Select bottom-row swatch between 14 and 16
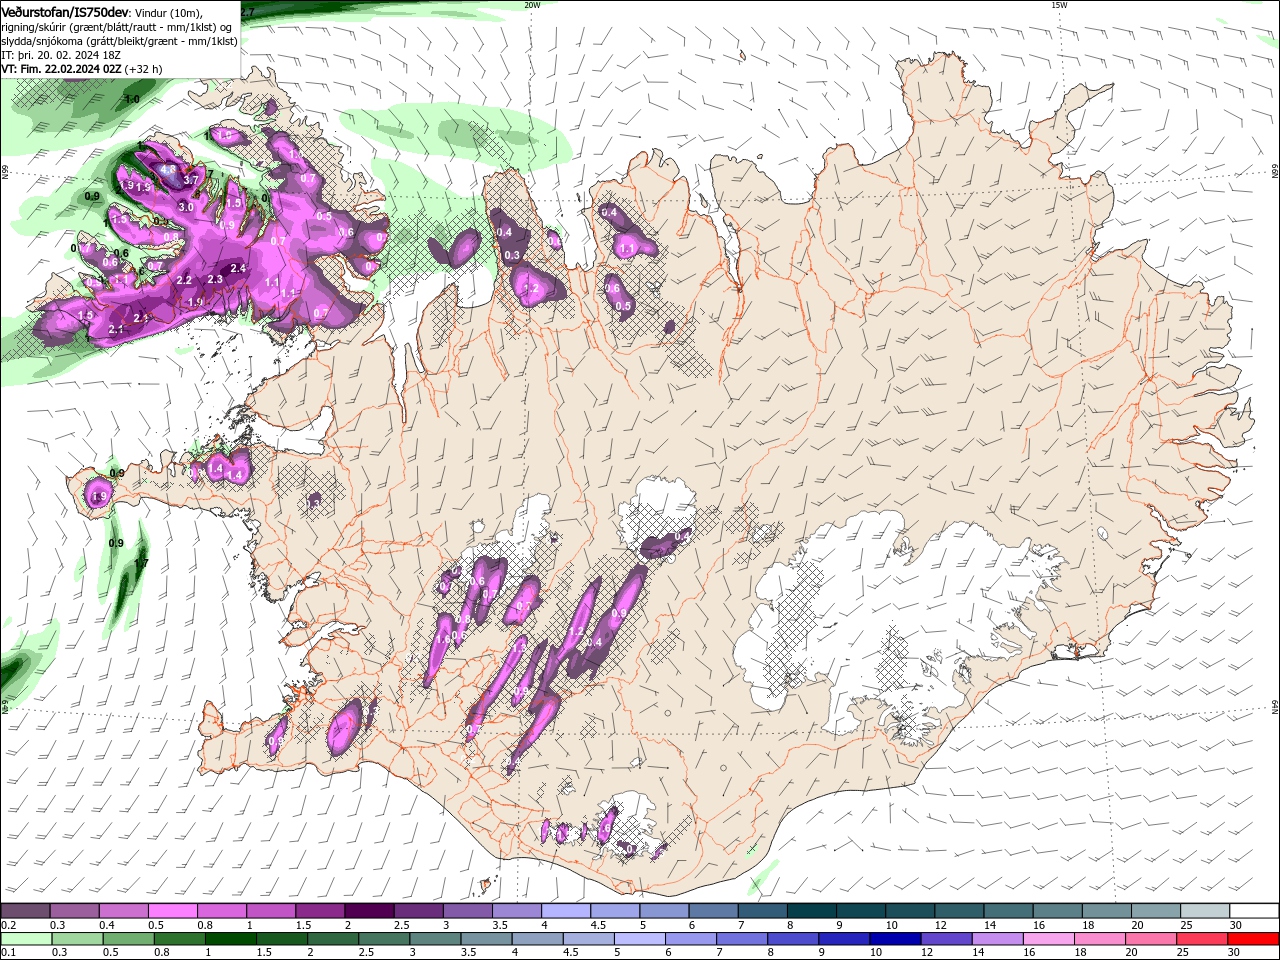 [x=998, y=939]
